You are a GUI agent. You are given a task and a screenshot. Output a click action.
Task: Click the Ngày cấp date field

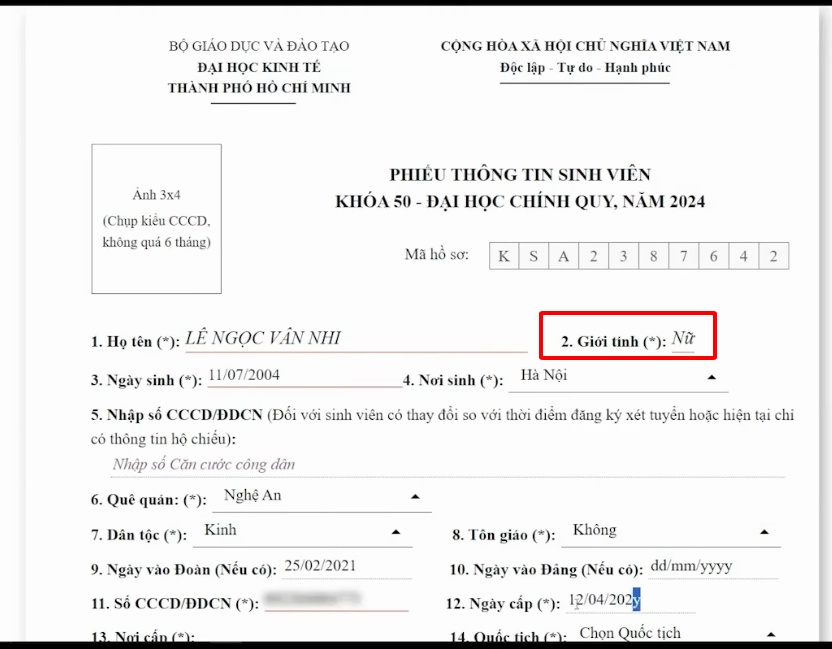point(630,601)
